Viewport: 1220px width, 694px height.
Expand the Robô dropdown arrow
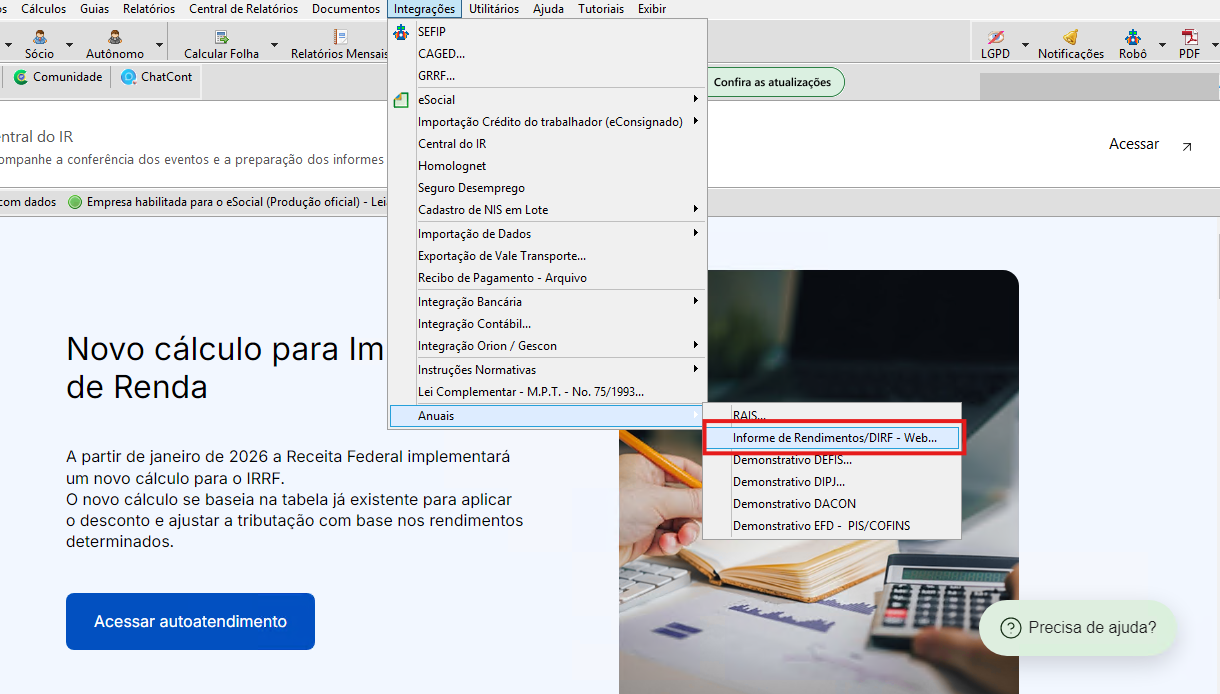point(1162,45)
